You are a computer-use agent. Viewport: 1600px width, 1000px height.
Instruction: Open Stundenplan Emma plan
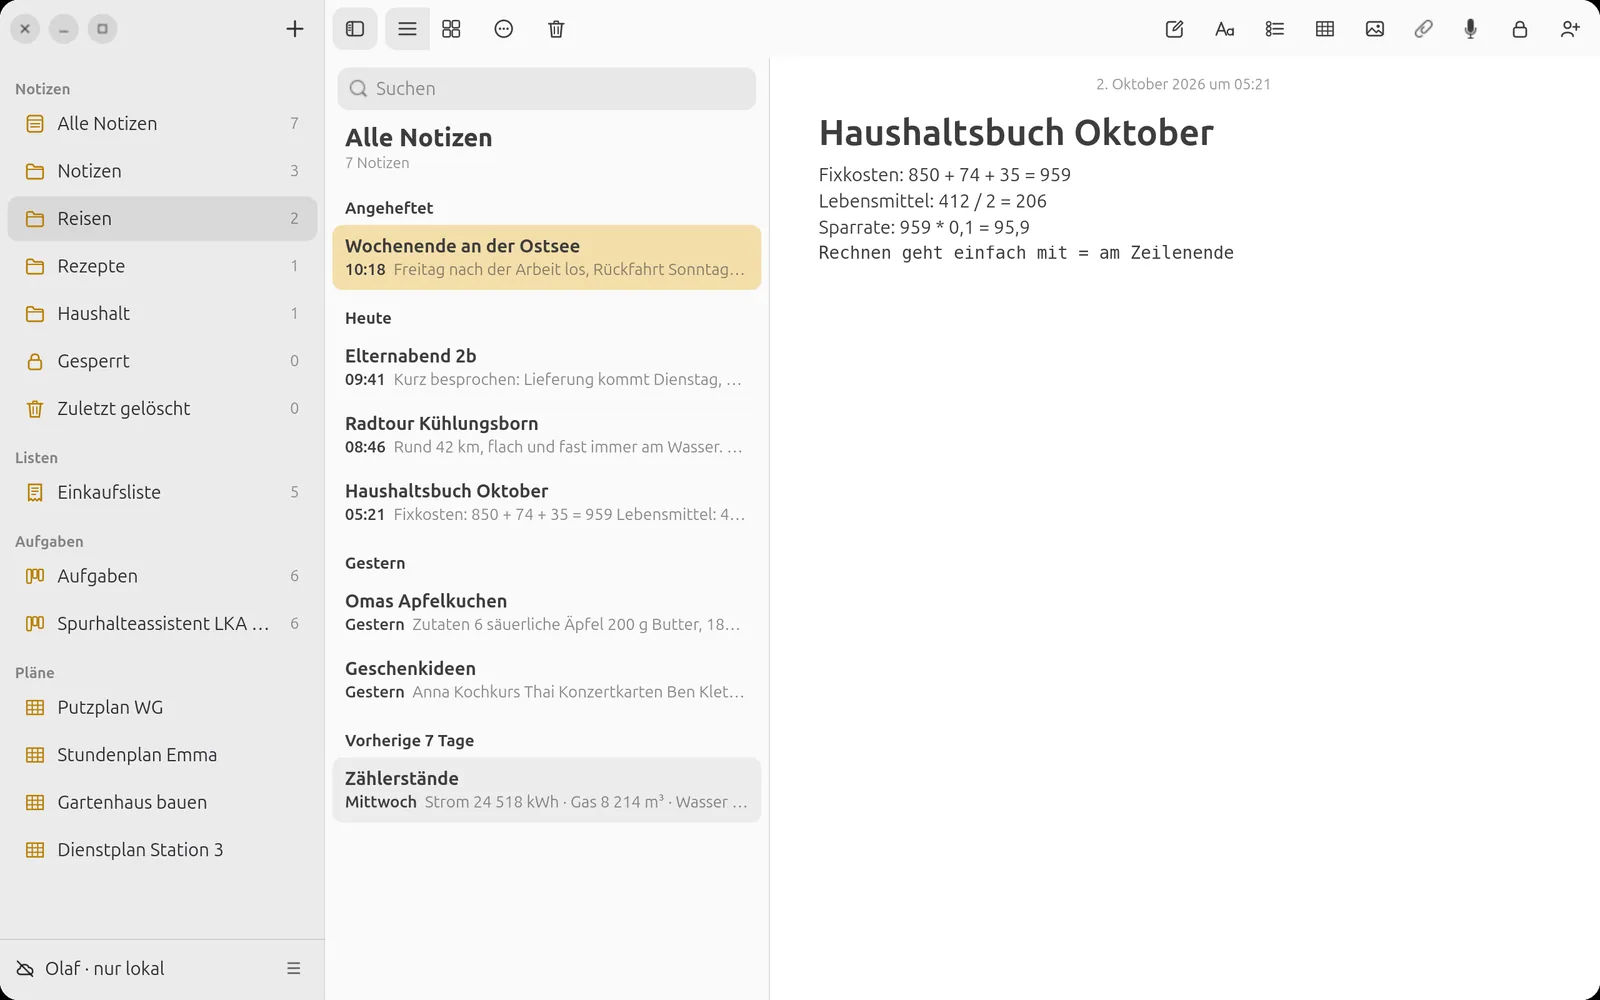tap(162, 755)
